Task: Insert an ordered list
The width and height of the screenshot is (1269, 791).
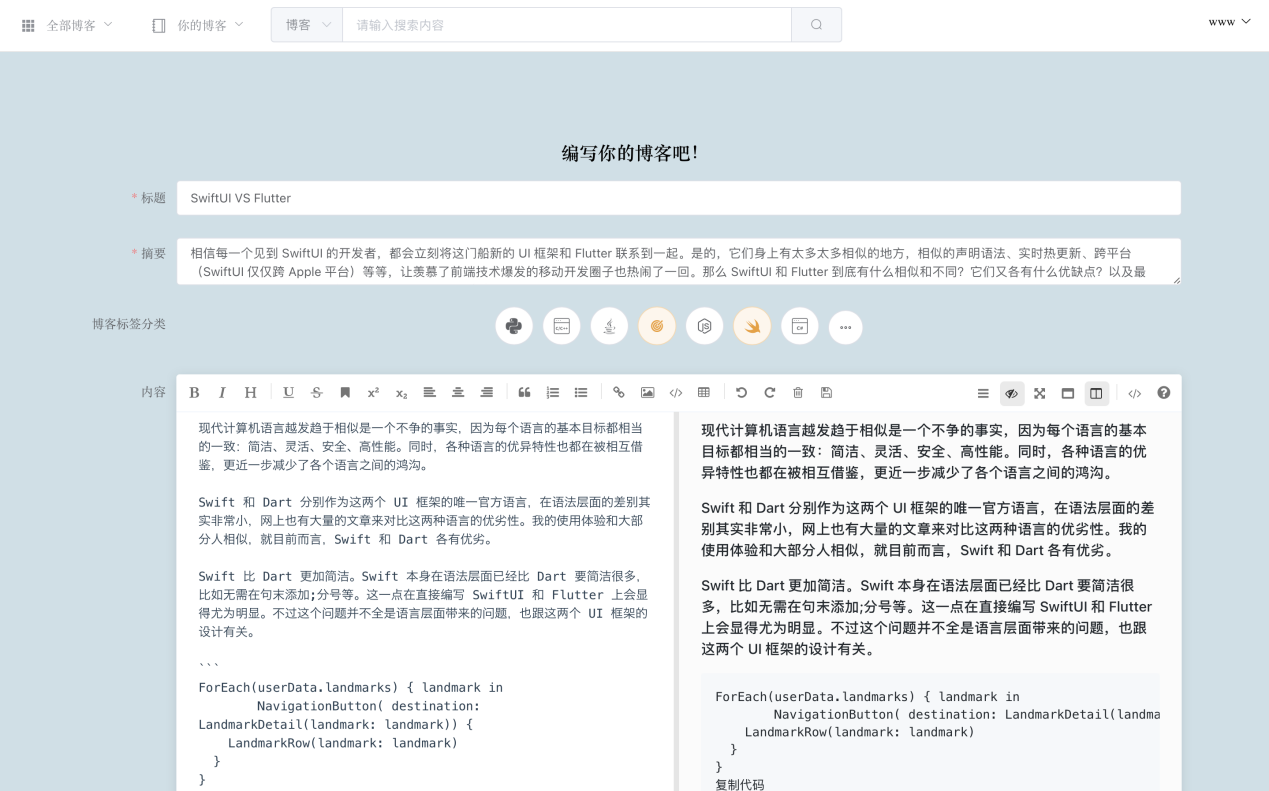Action: coord(552,393)
